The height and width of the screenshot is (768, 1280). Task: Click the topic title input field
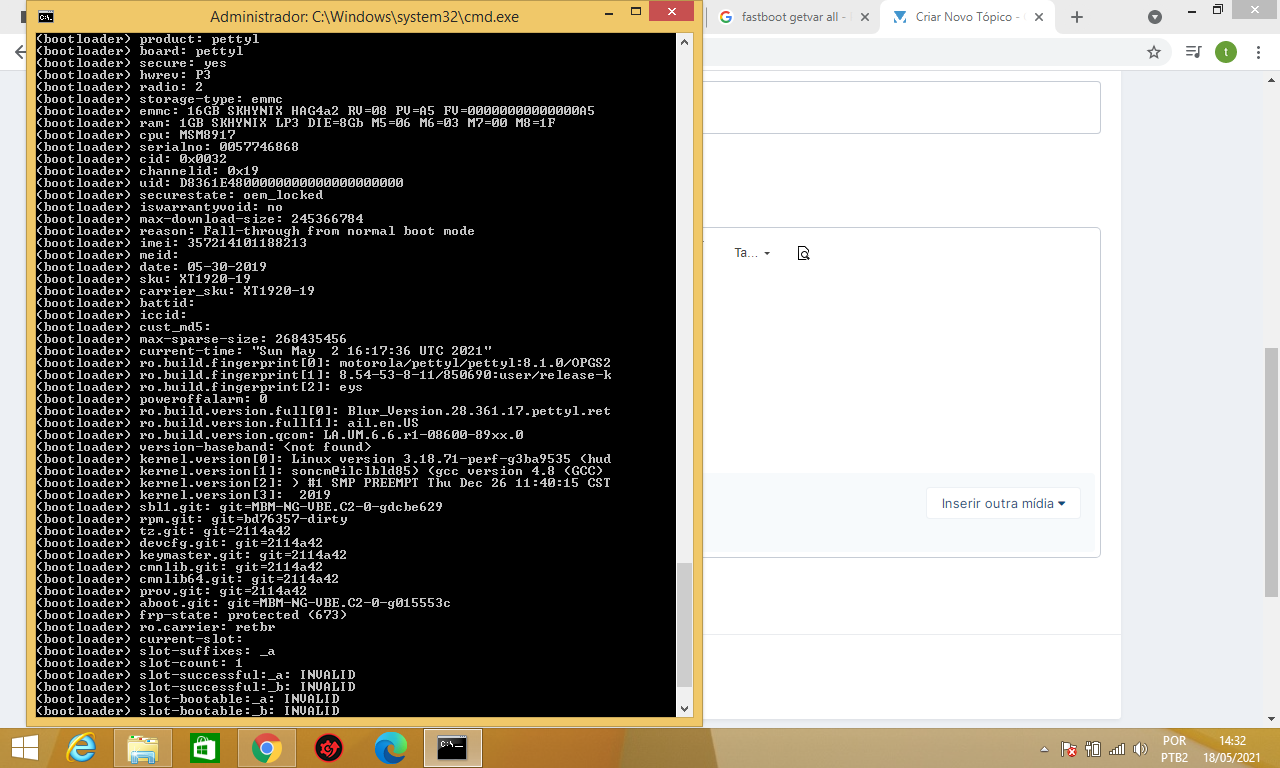tap(901, 107)
